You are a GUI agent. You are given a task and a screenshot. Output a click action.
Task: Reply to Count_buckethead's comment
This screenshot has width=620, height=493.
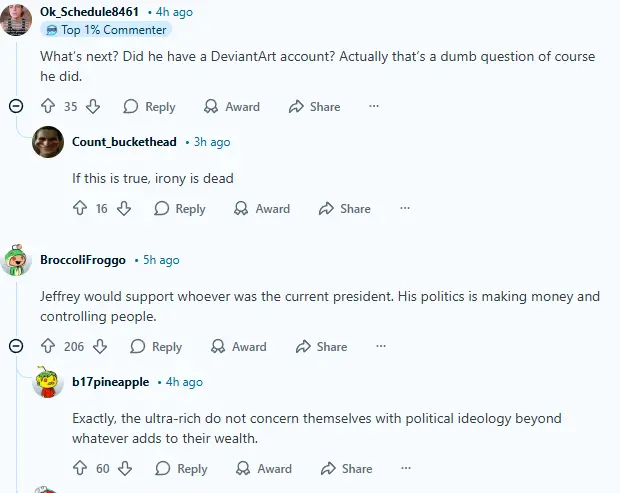(x=180, y=208)
